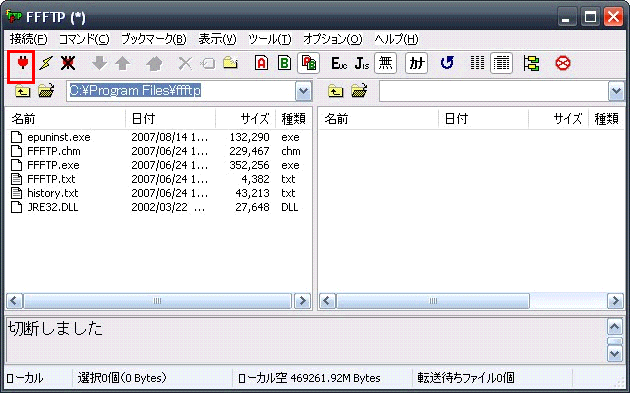This screenshot has width=630, height=393.
Task: Click the crossed-out disconnect icon
Action: (x=68, y=63)
